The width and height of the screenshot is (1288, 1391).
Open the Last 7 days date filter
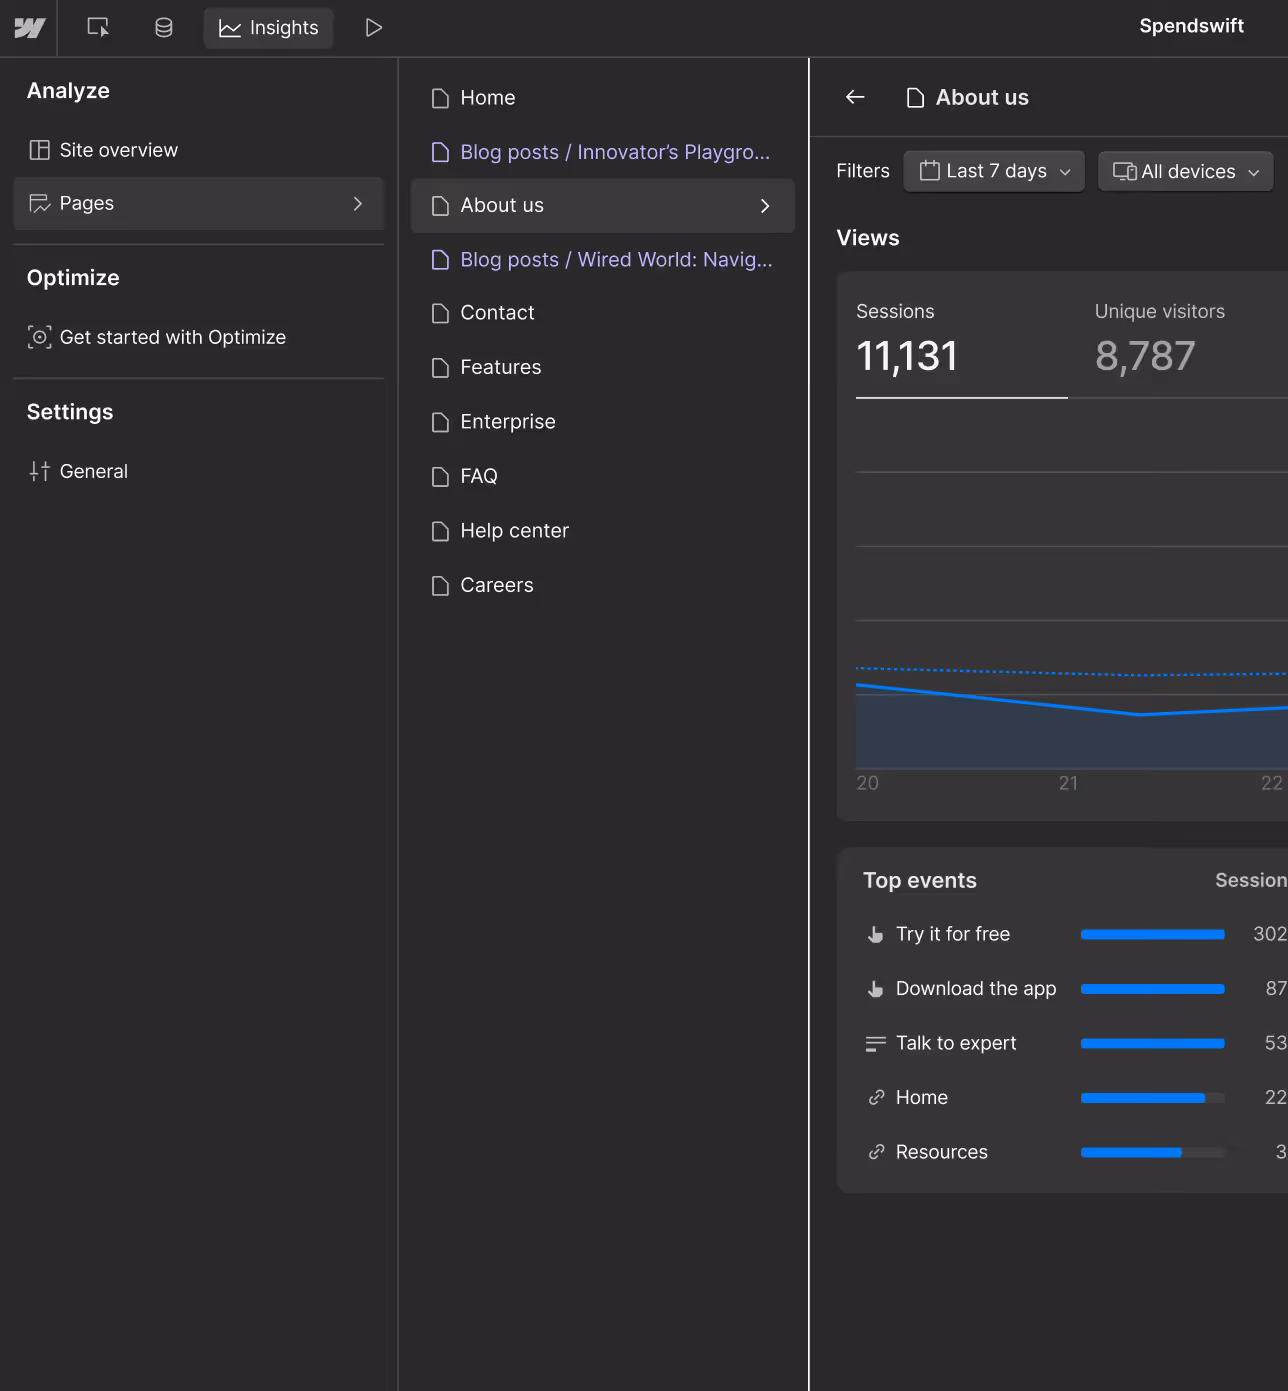[994, 171]
